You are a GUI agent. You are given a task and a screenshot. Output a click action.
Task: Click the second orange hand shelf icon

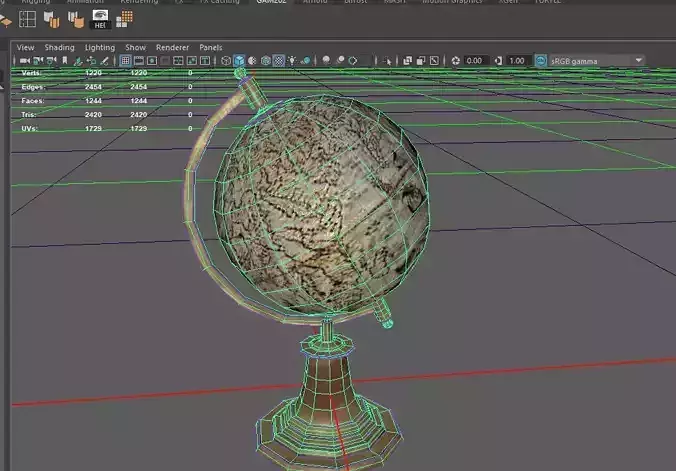[x=76, y=20]
